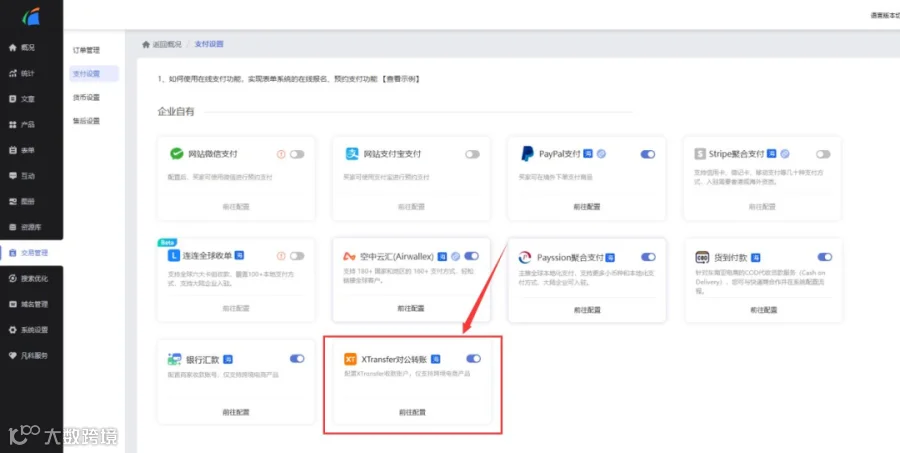The height and width of the screenshot is (453, 900).
Task: Enable the 网站微信支付 switch
Action: pyautogui.click(x=297, y=154)
